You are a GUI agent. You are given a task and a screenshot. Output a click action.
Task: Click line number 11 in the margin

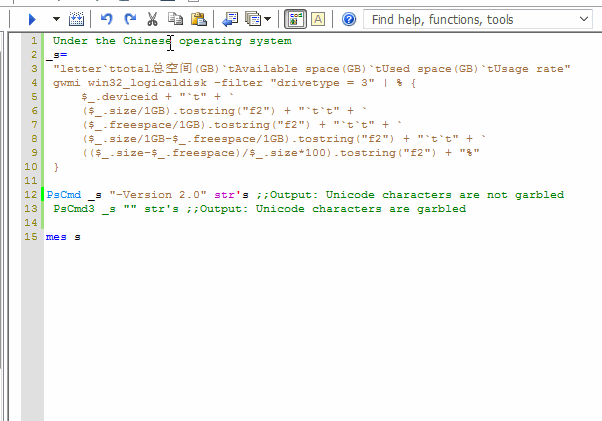[31, 181]
